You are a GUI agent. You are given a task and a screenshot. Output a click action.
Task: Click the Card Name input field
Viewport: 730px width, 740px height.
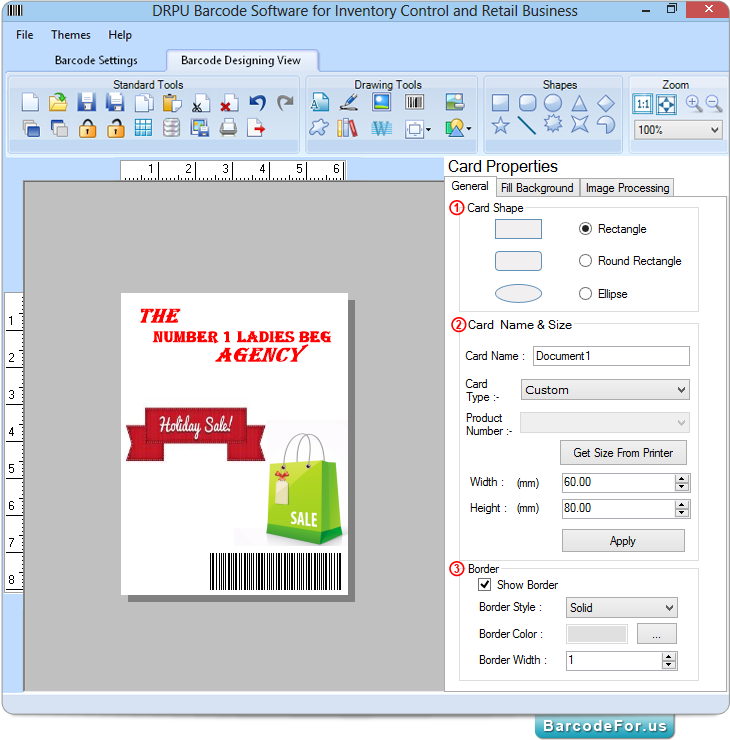point(611,356)
